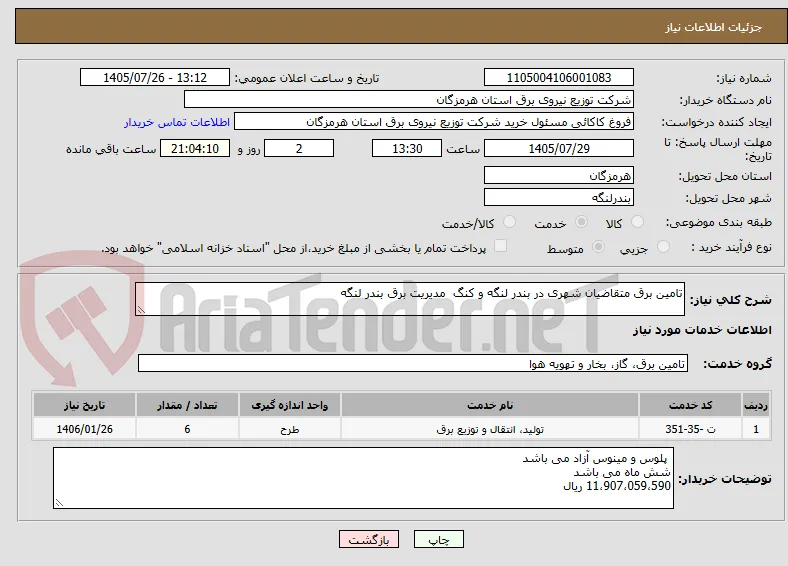Click the اطلاعات خدمات مورد نیاز heading
788x566 pixels.
pyautogui.click(x=702, y=330)
